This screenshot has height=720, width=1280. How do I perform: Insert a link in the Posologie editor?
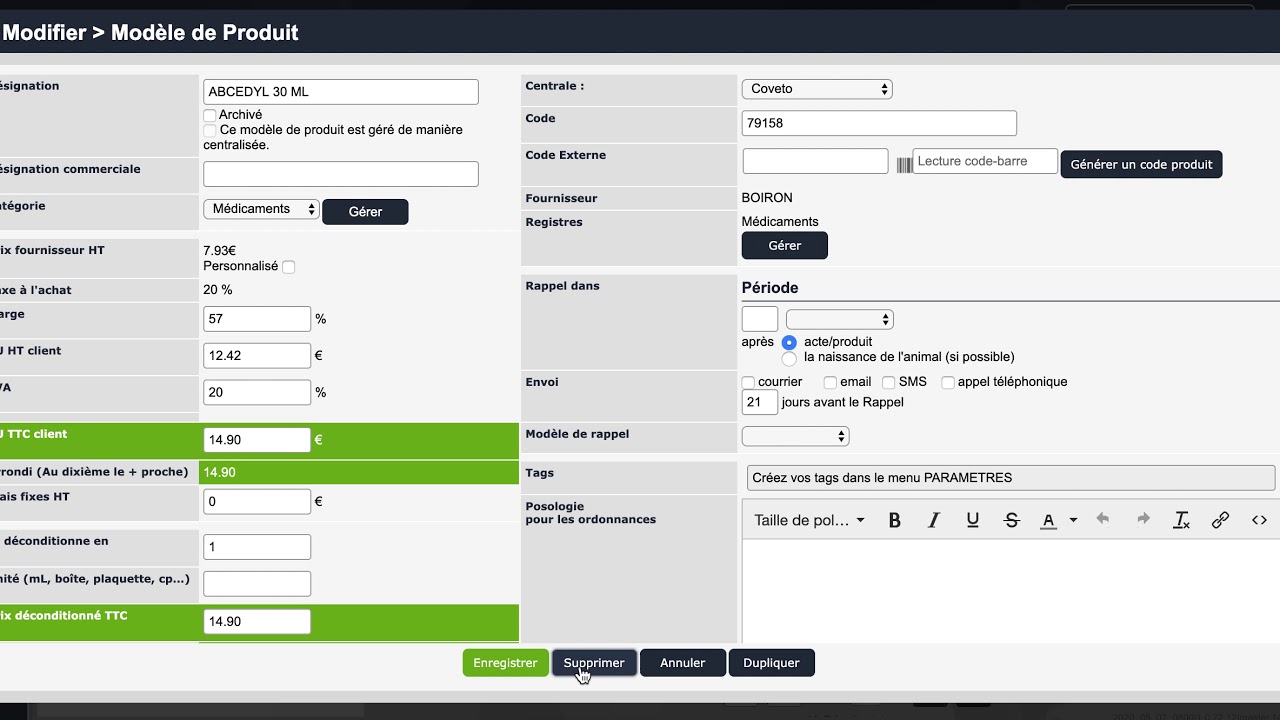(1220, 520)
